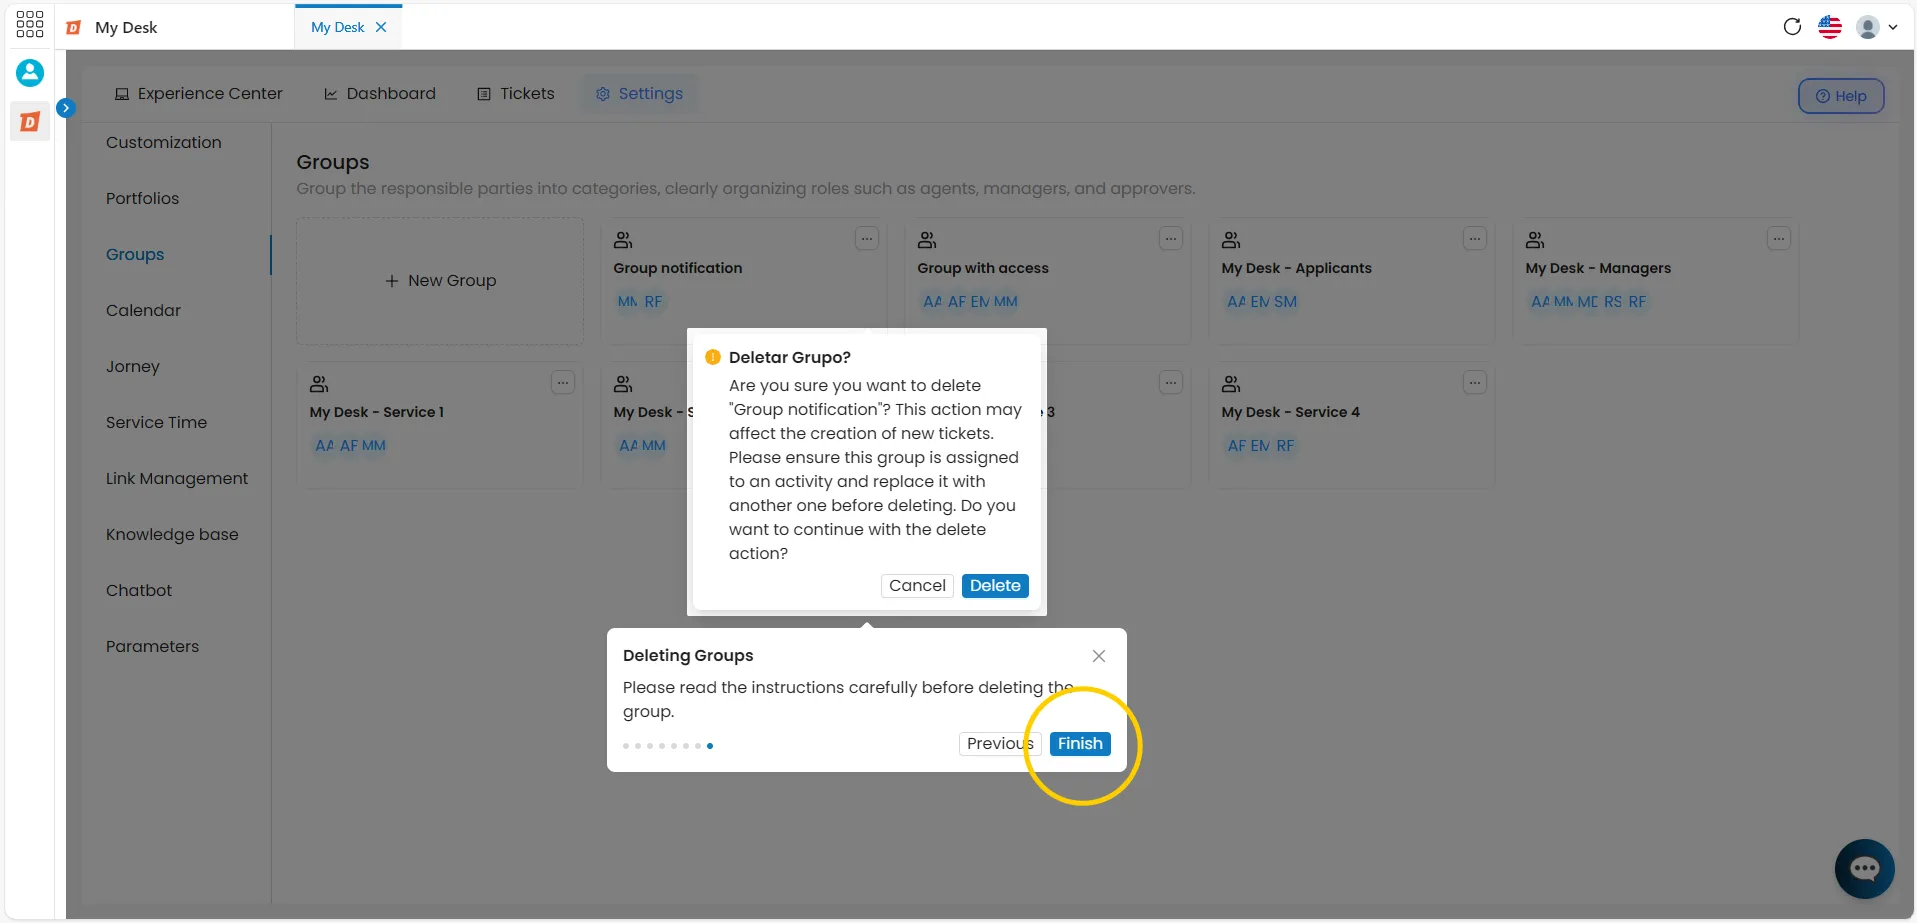The width and height of the screenshot is (1917, 923).
Task: Open the user account avatar dropdown
Action: (x=1877, y=27)
